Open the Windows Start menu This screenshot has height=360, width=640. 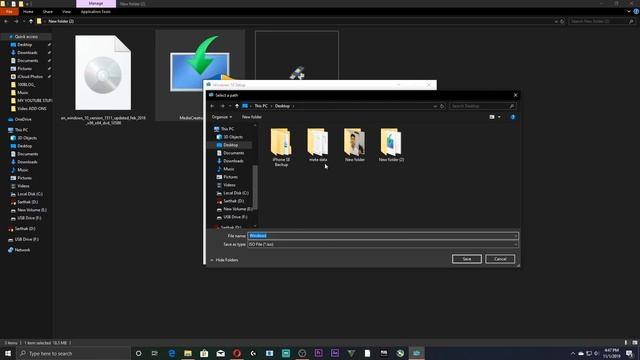tap(8, 353)
